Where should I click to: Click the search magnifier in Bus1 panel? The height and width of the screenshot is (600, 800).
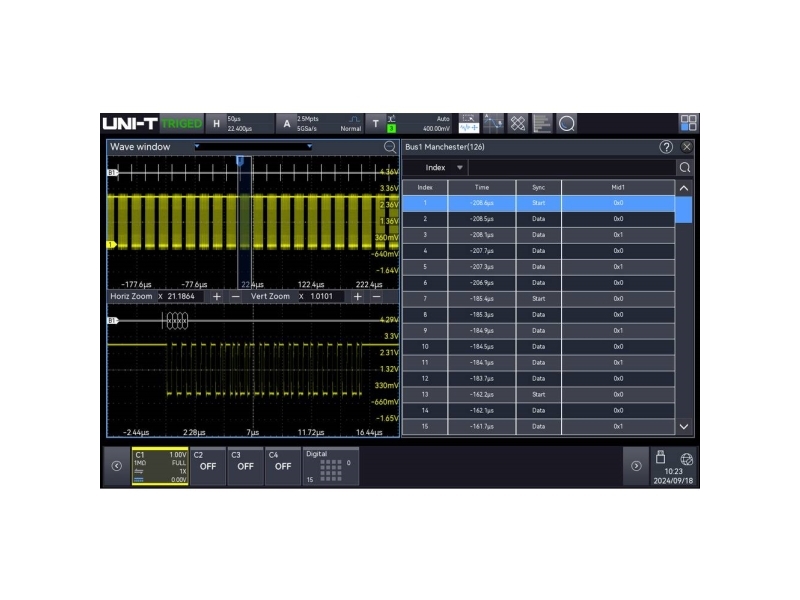tap(685, 167)
